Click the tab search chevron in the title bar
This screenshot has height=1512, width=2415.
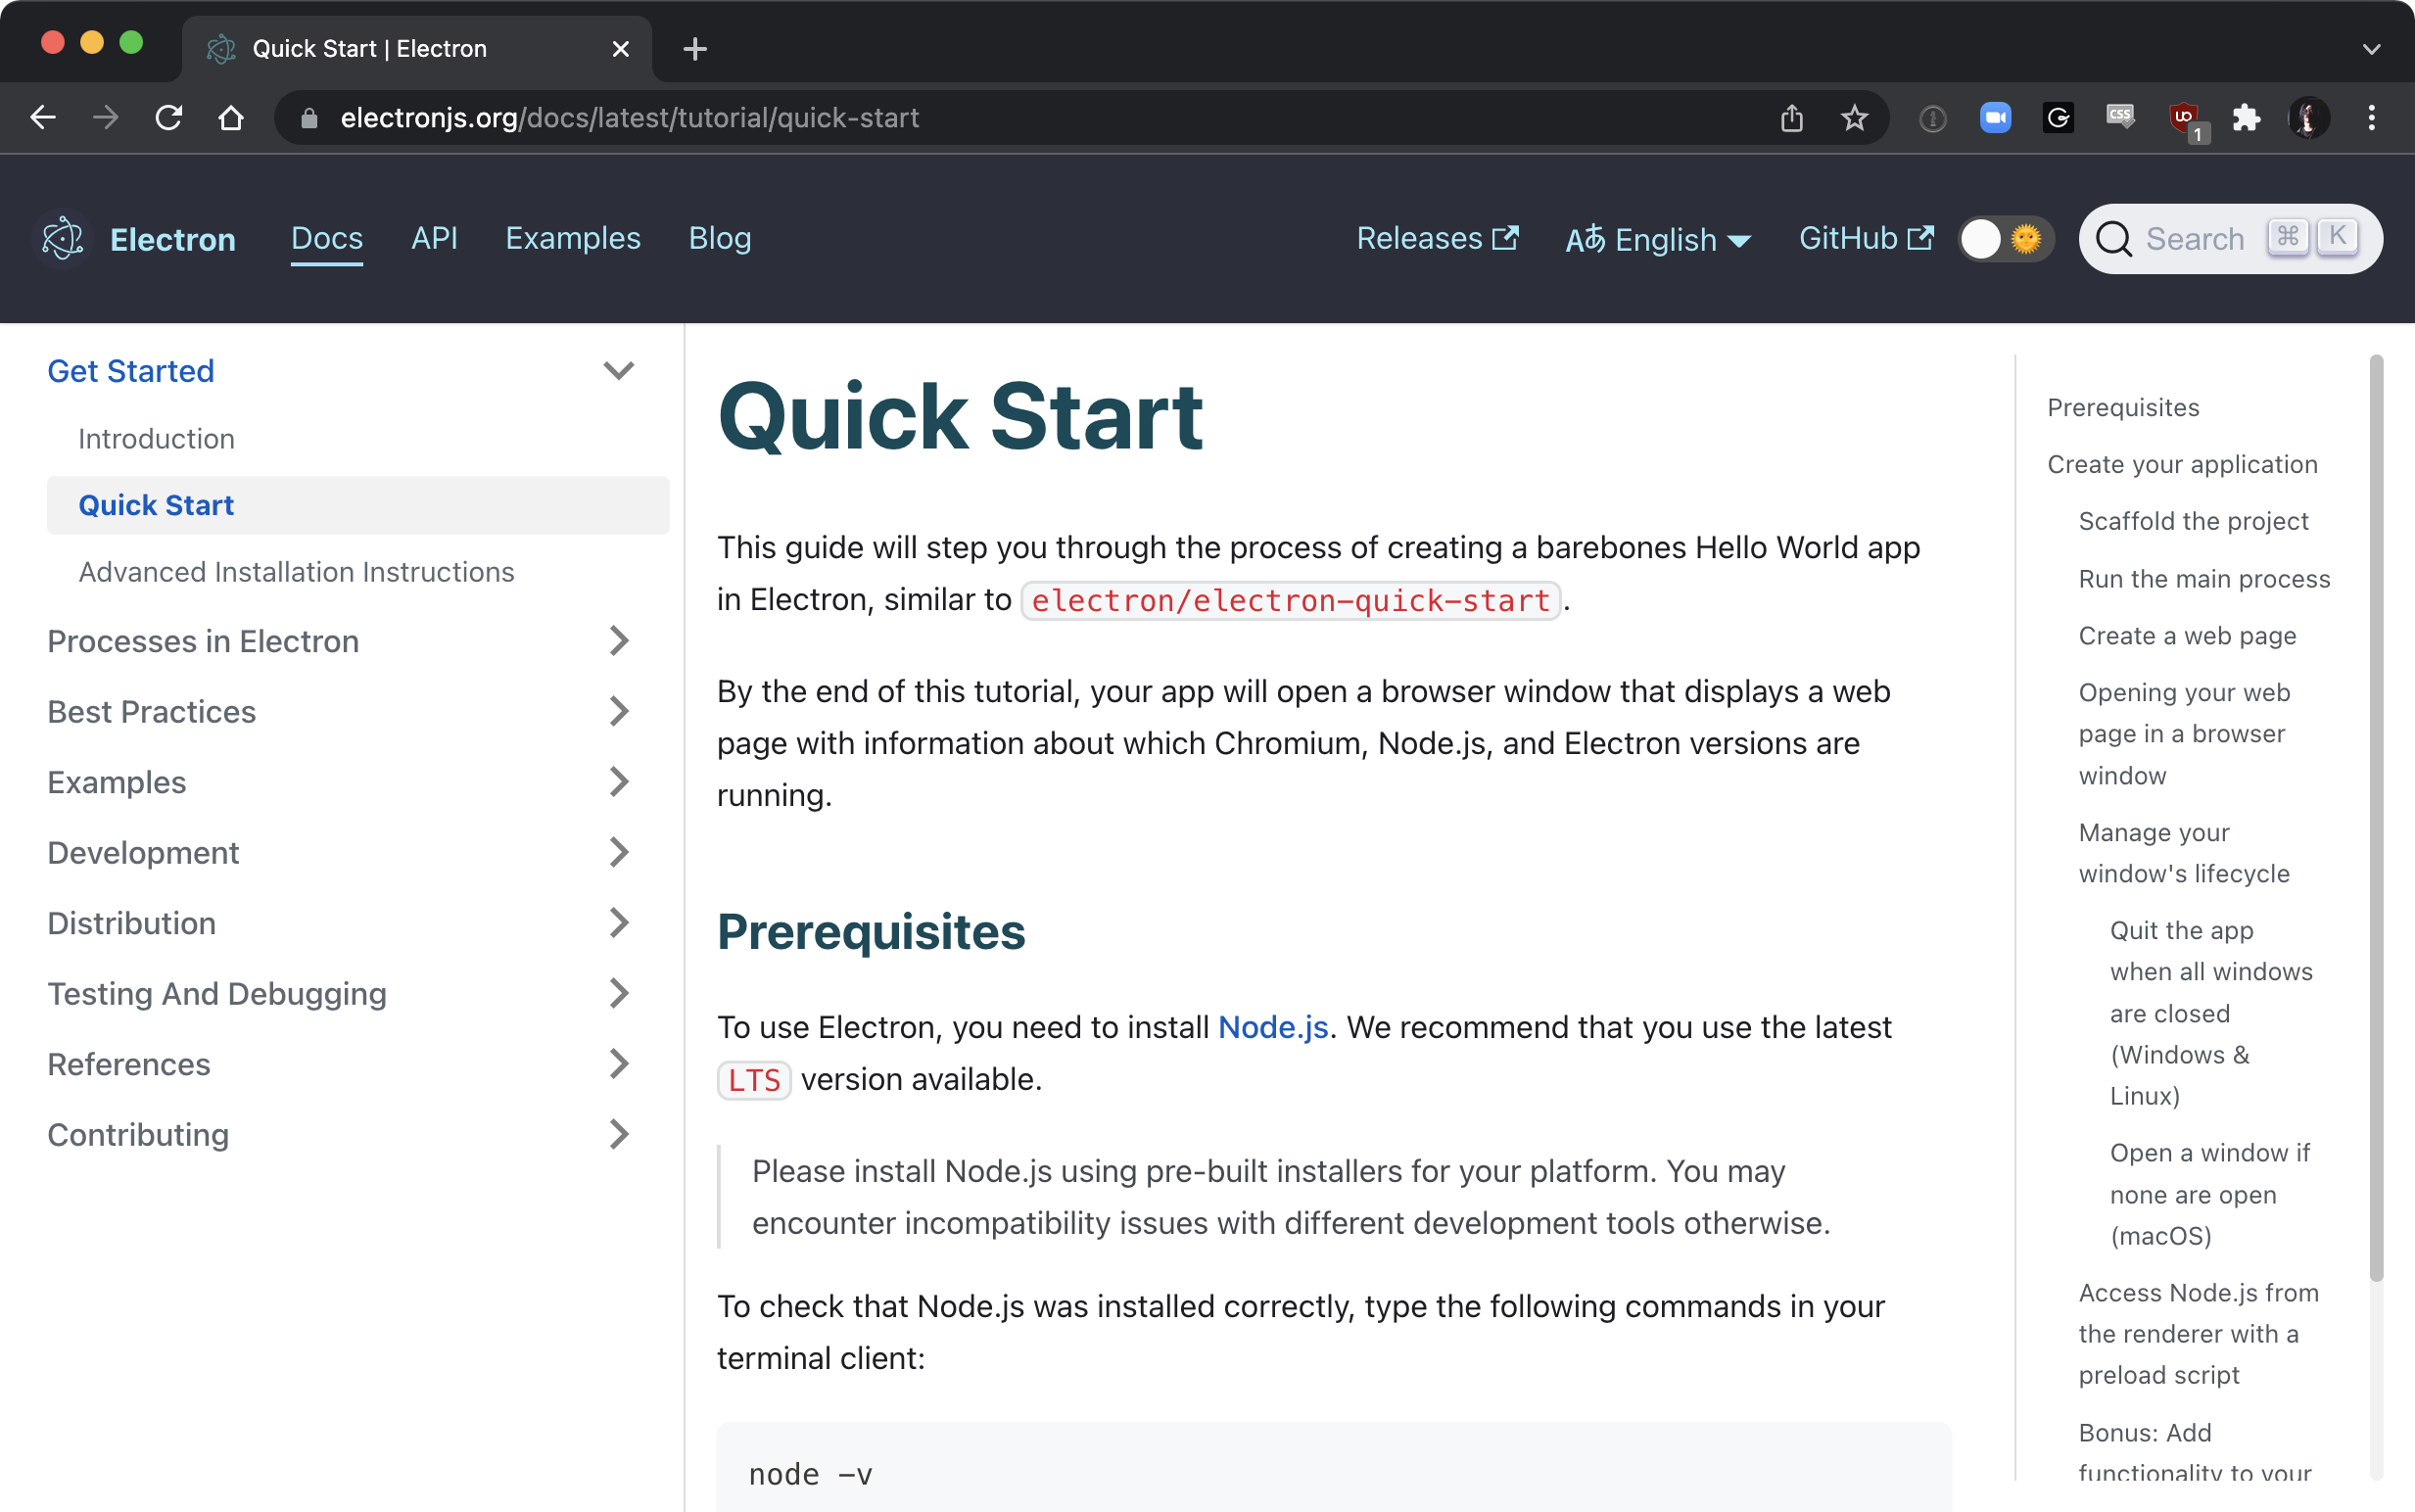tap(2371, 48)
